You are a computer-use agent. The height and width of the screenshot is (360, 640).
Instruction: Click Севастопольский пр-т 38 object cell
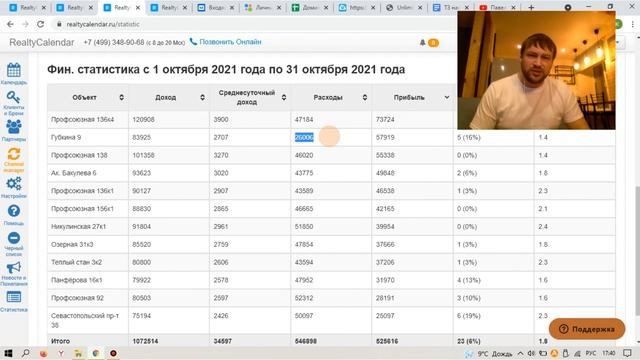pyautogui.click(x=88, y=320)
